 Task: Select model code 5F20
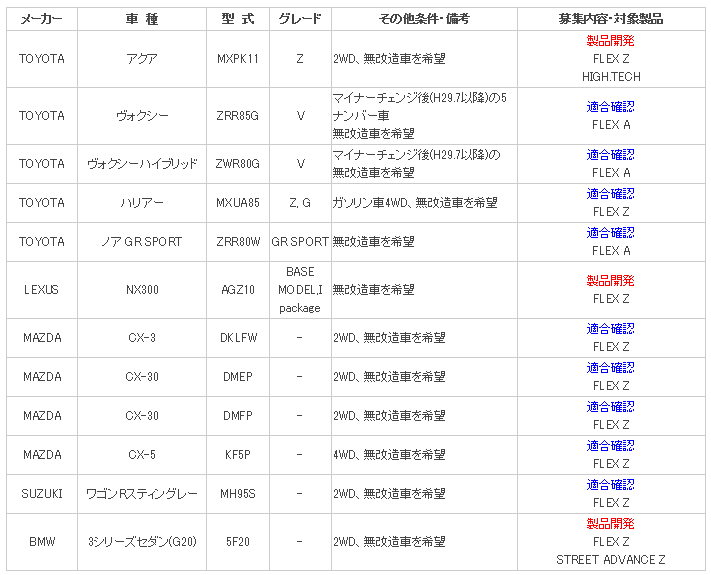point(238,542)
